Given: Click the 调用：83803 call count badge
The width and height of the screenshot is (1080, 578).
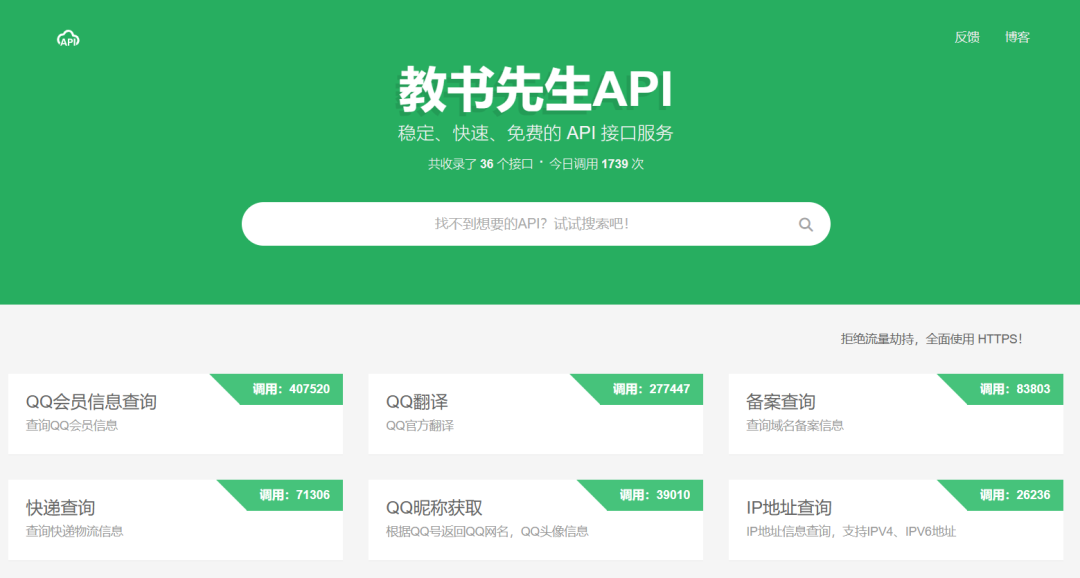Looking at the screenshot, I should (1014, 389).
